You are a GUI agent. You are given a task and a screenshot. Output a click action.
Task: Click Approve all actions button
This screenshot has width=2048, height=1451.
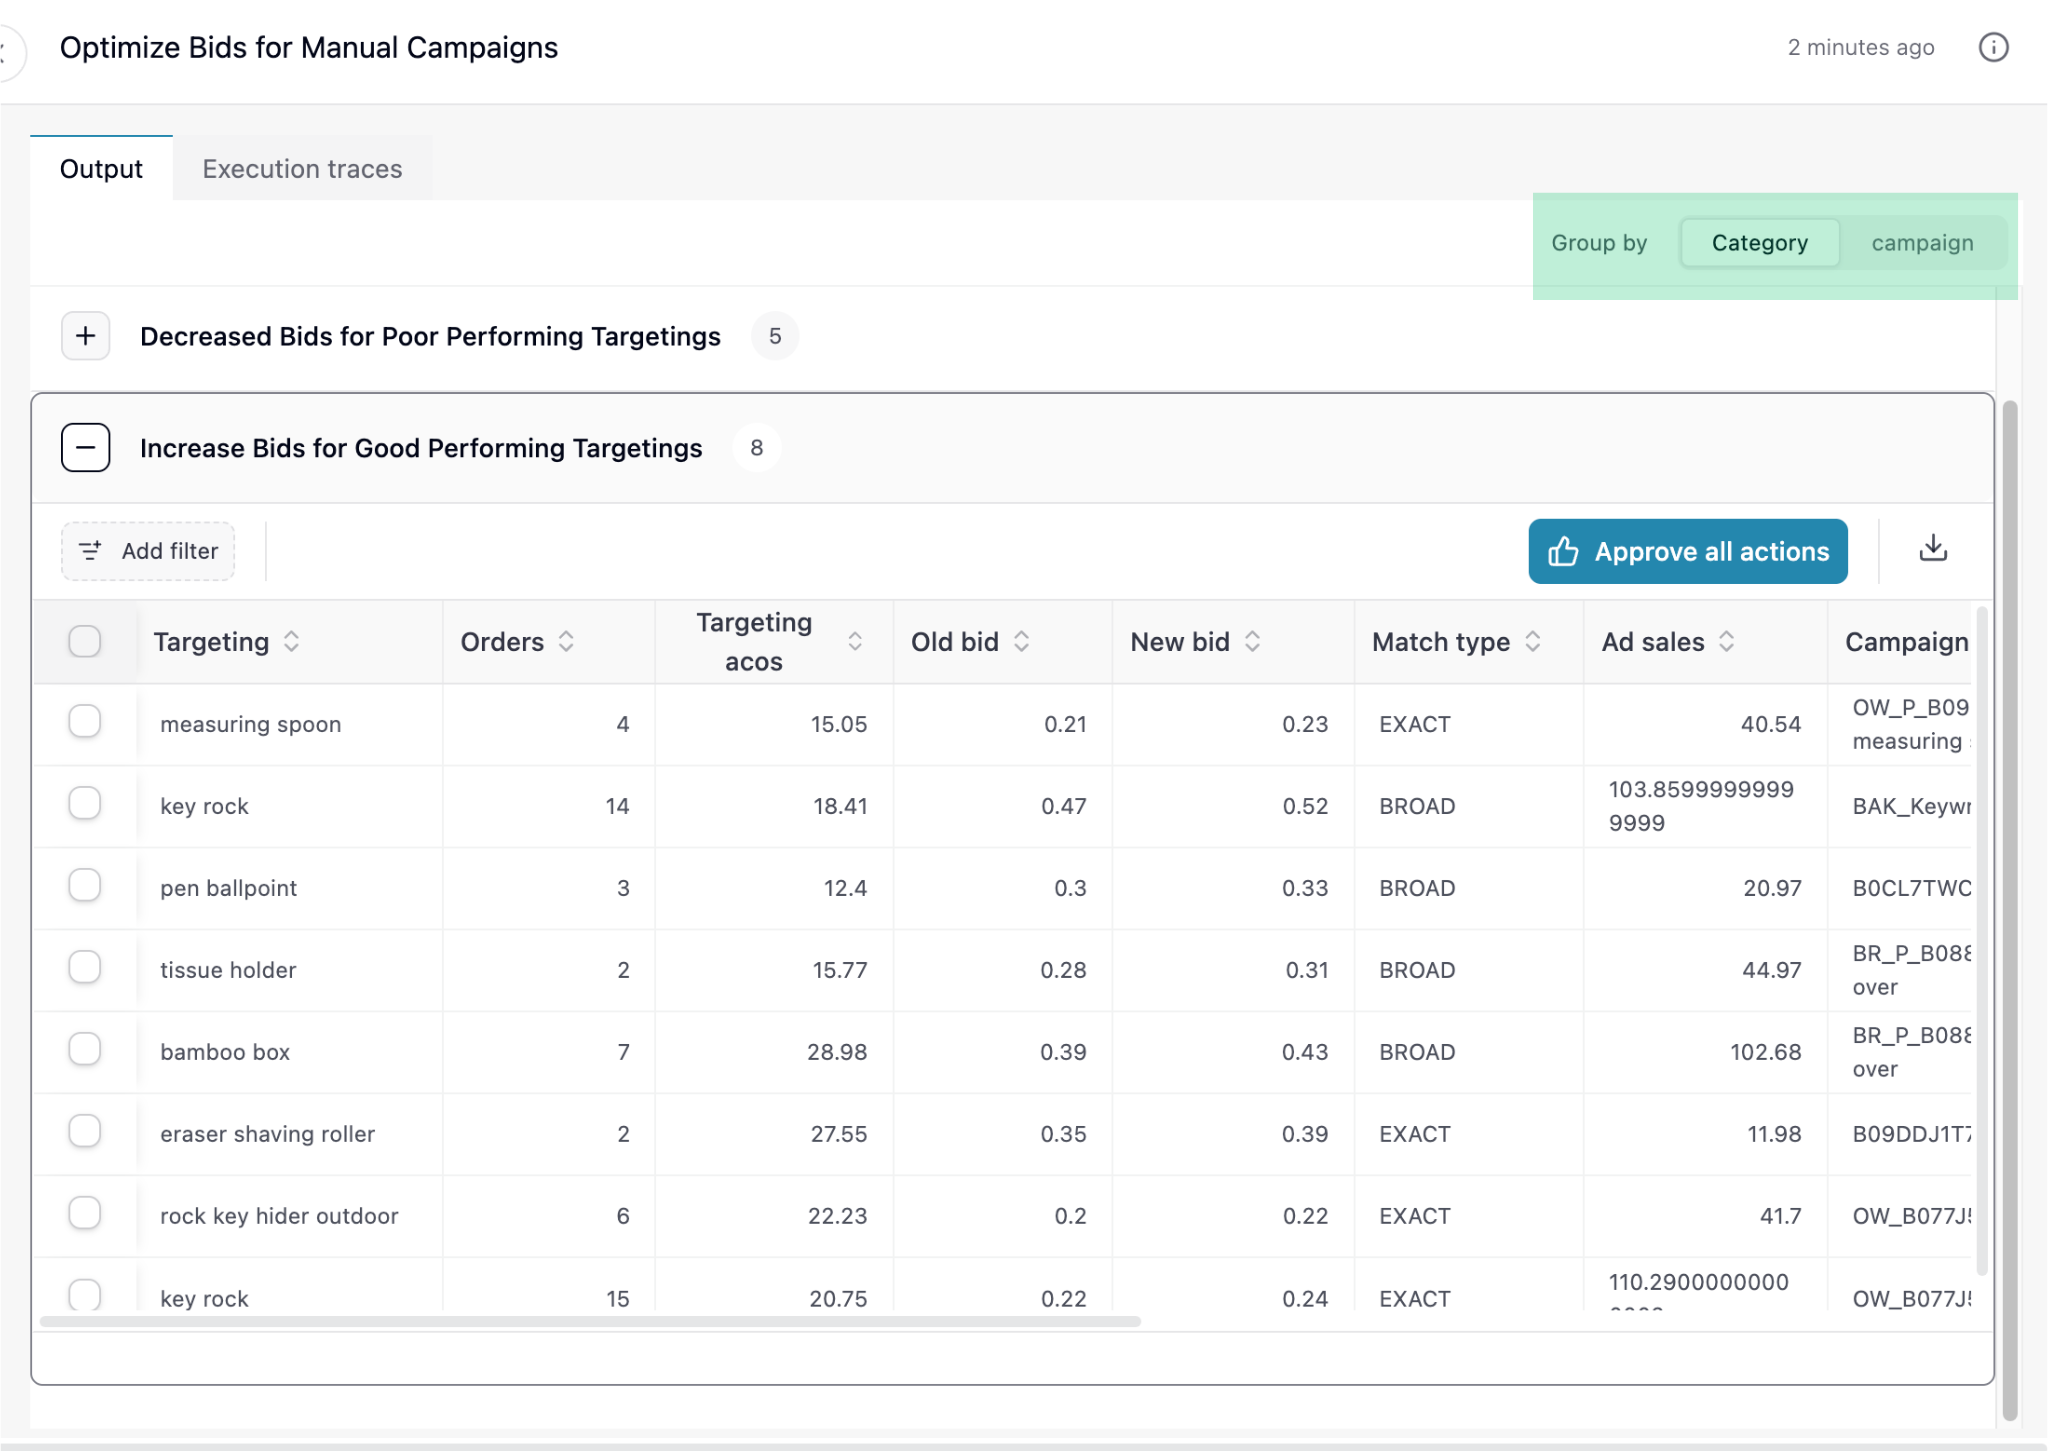tap(1687, 551)
